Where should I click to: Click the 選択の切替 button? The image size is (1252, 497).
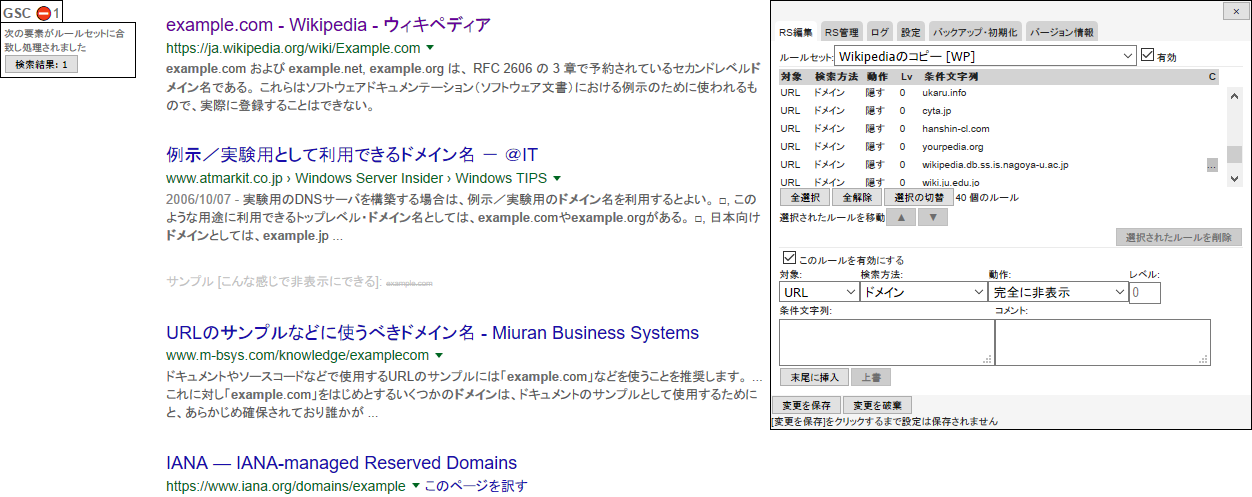(x=918, y=198)
